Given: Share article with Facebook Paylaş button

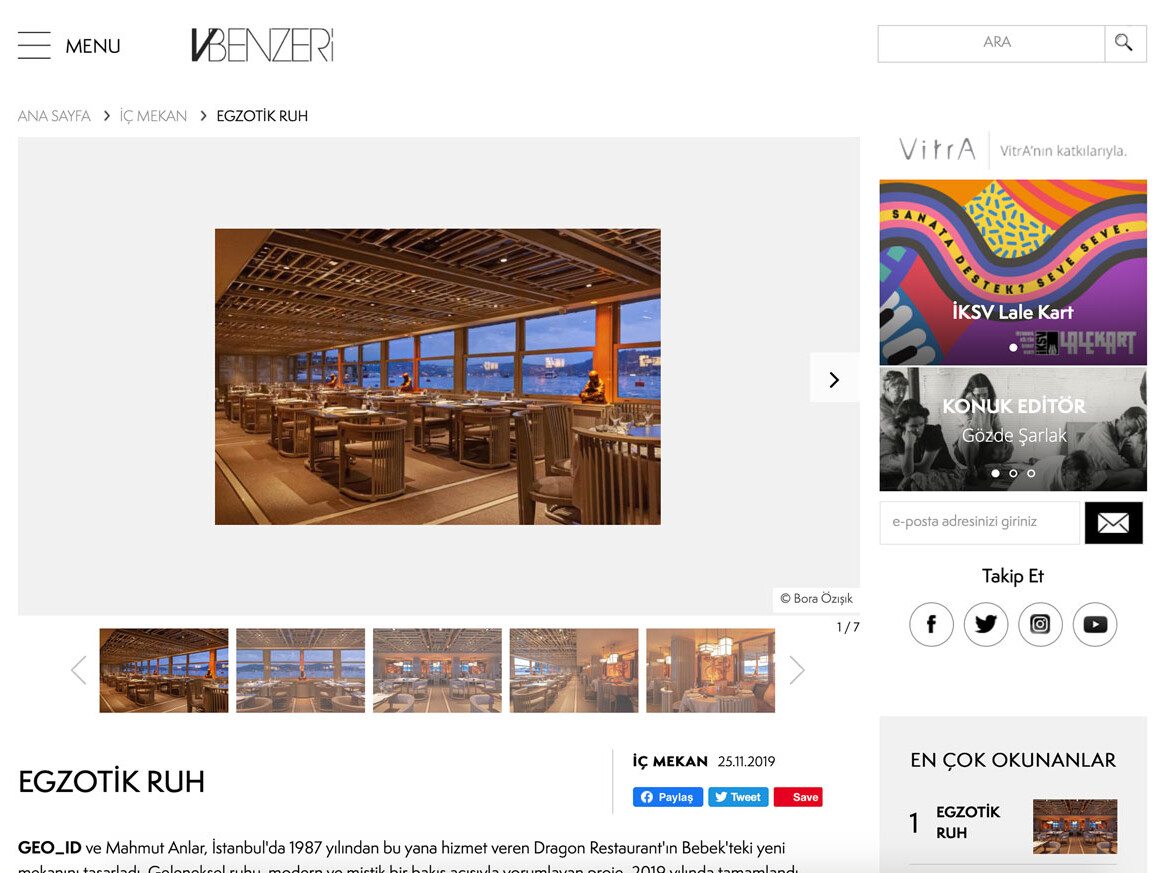Looking at the screenshot, I should 667,797.
